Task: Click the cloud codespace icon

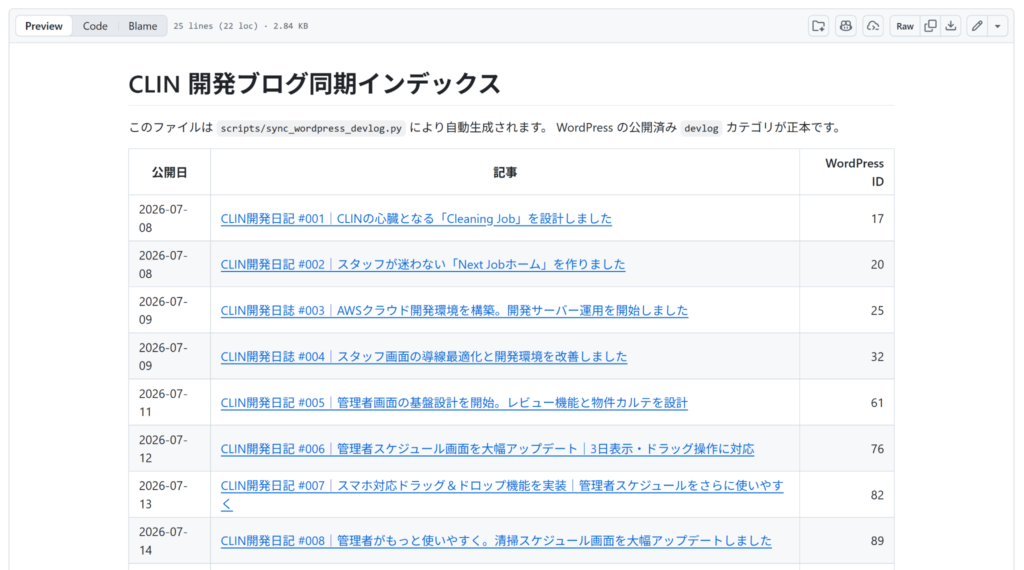Action: [x=873, y=26]
